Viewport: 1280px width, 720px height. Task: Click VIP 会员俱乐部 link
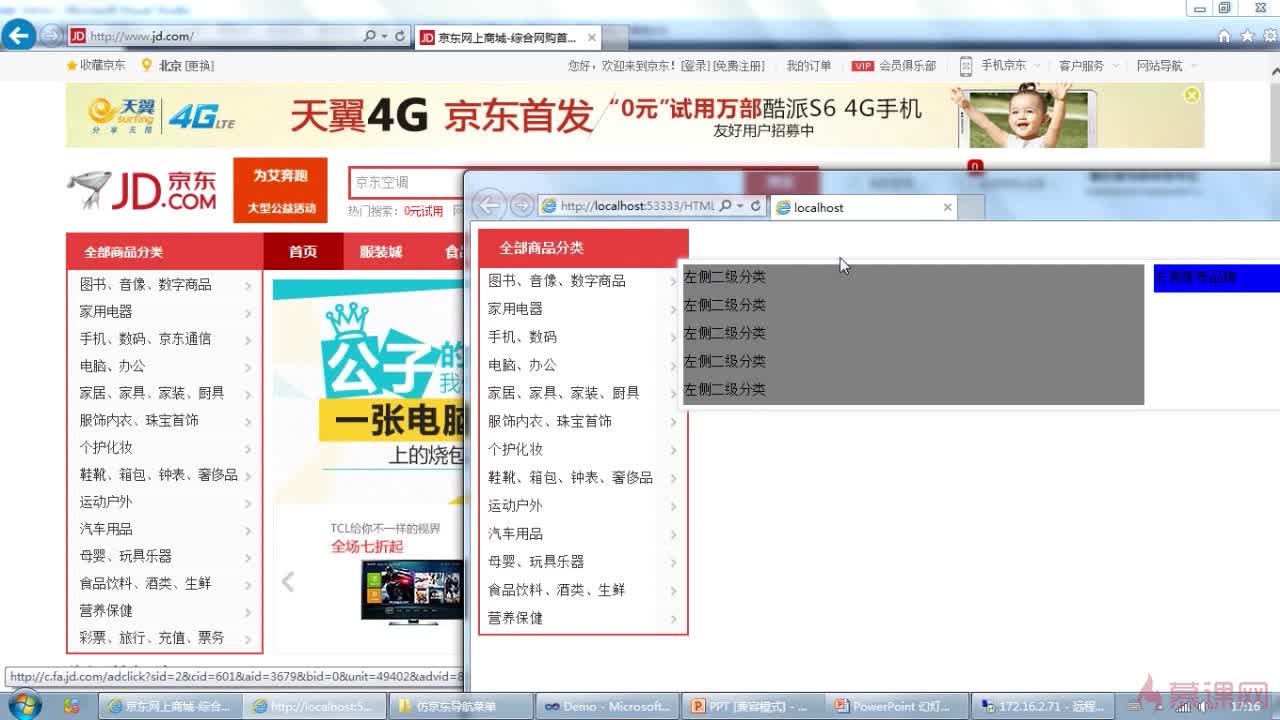[894, 66]
